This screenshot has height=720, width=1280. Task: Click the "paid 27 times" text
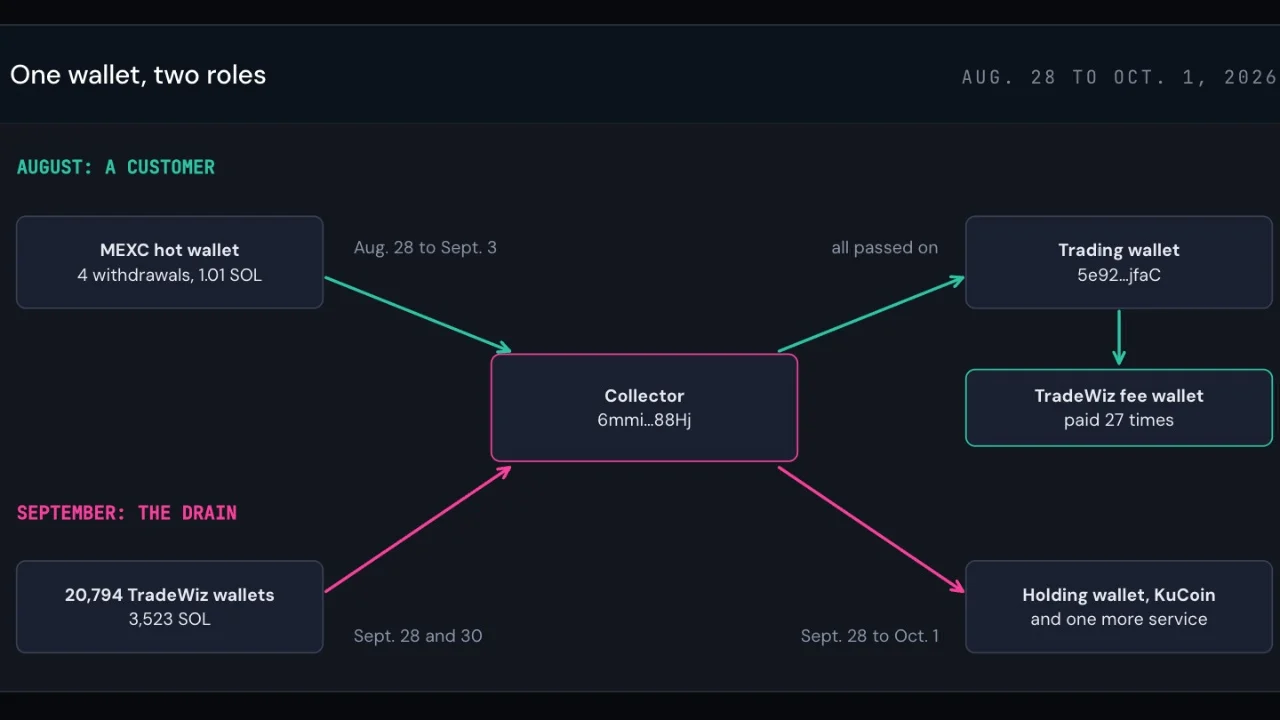click(1119, 420)
